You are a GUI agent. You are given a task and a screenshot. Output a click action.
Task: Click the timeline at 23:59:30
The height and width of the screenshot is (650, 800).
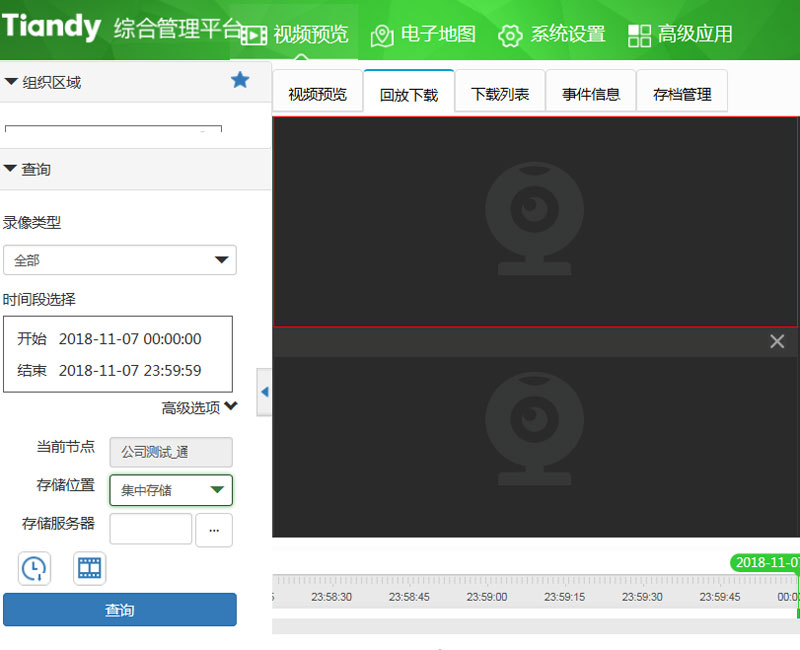[x=642, y=596]
